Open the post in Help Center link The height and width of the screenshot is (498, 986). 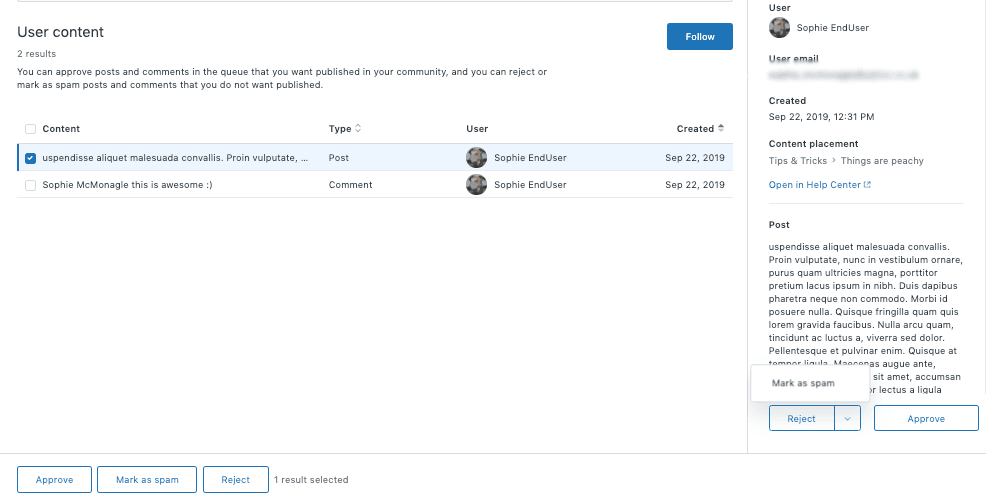point(814,185)
